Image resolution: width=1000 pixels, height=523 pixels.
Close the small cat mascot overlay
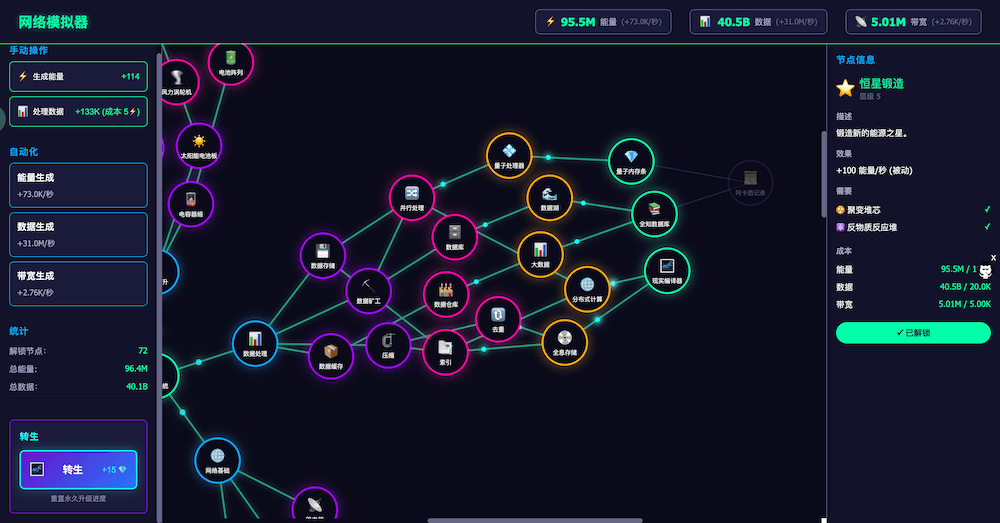click(993, 258)
